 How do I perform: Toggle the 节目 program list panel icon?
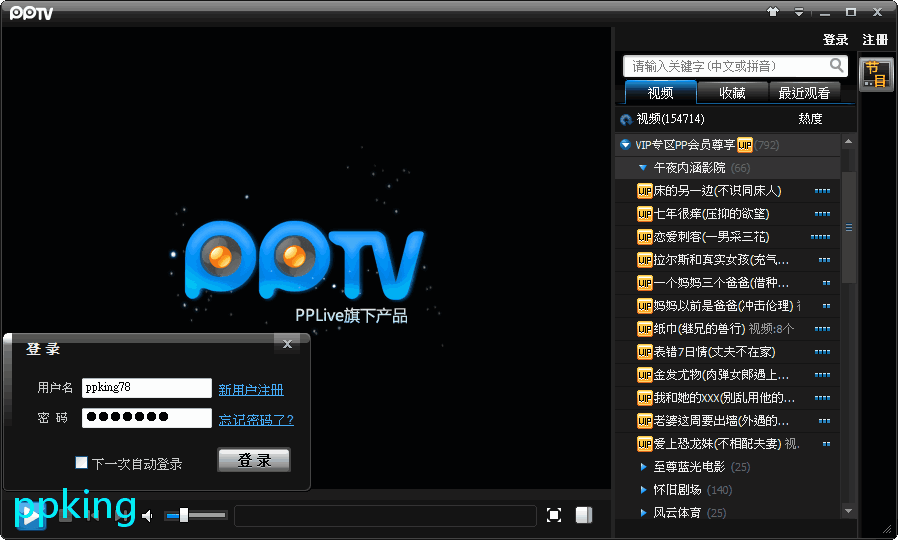(x=876, y=74)
